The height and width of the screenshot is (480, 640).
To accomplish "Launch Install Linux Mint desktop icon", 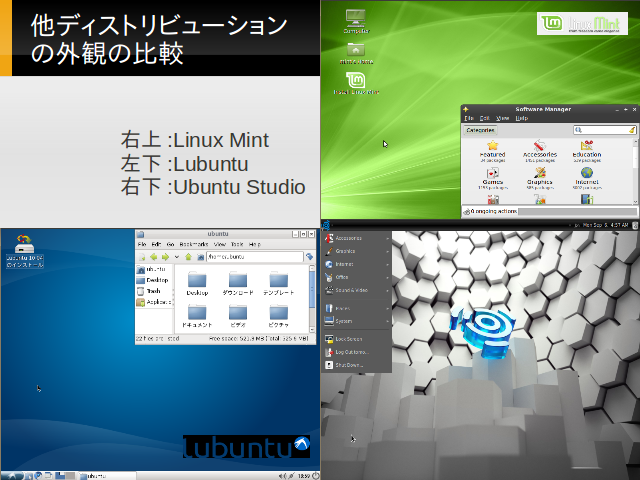I will 356,83.
